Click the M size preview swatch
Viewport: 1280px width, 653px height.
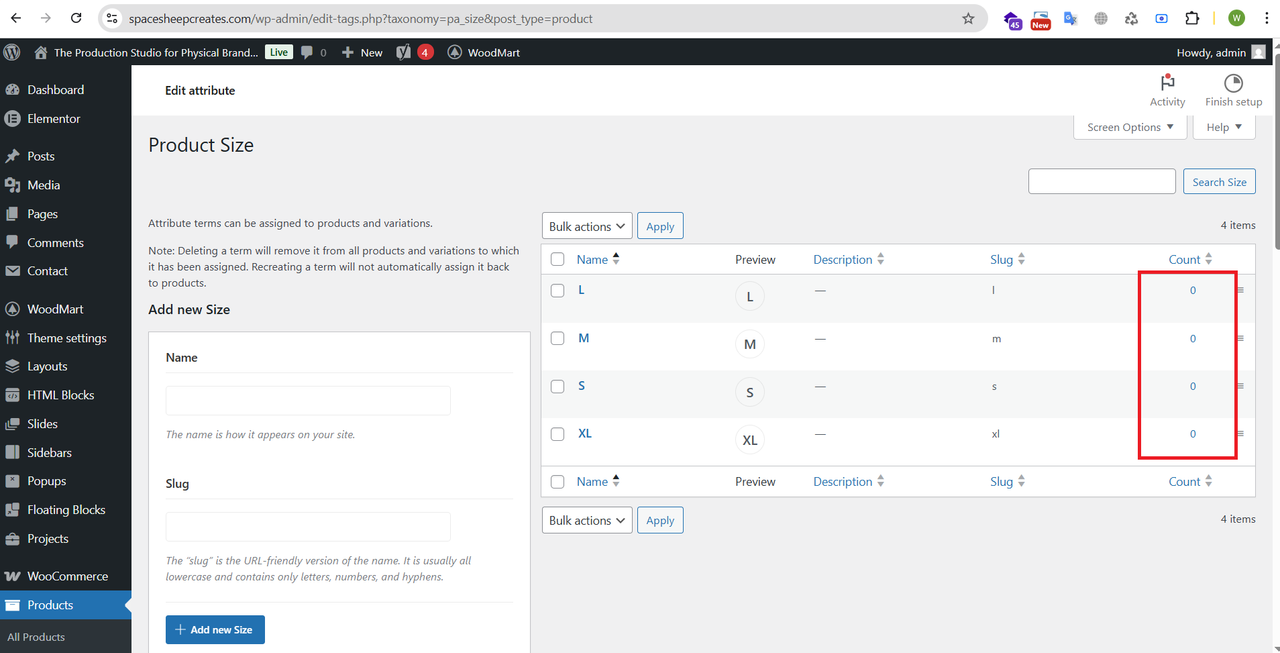(750, 345)
